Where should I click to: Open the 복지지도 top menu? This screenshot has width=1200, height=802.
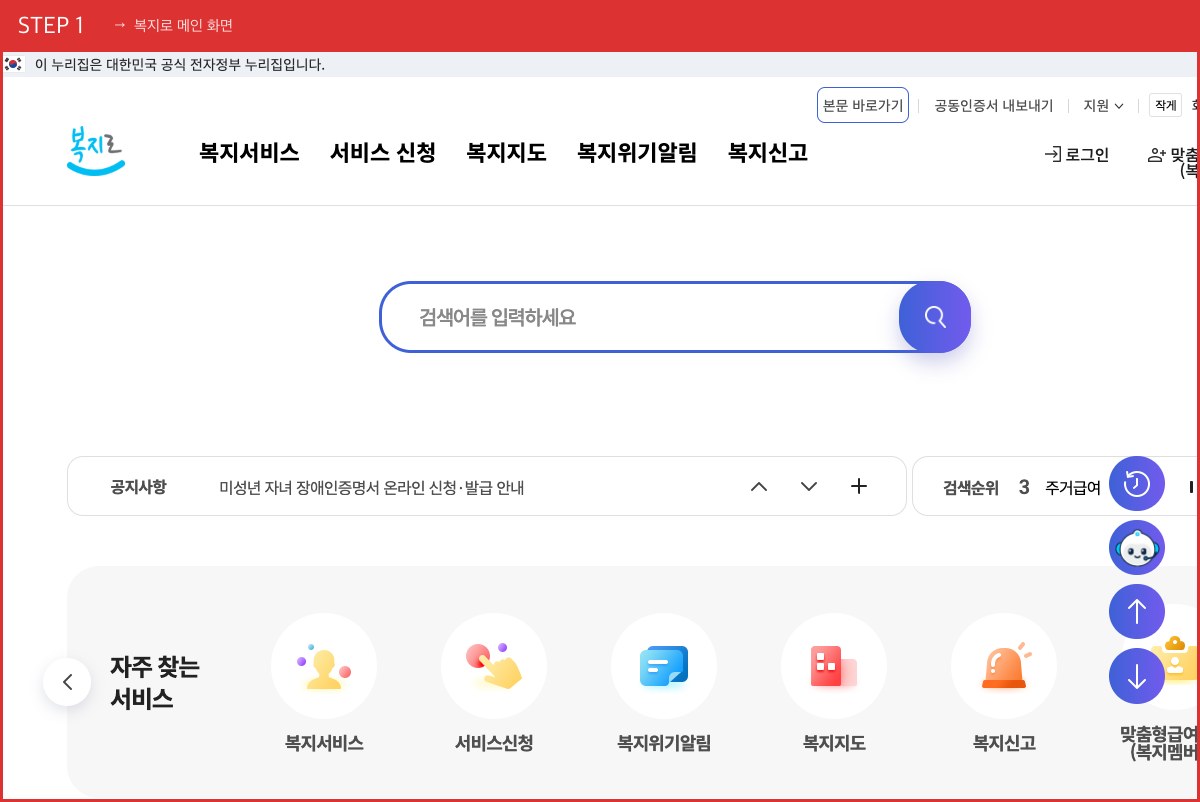pos(506,153)
